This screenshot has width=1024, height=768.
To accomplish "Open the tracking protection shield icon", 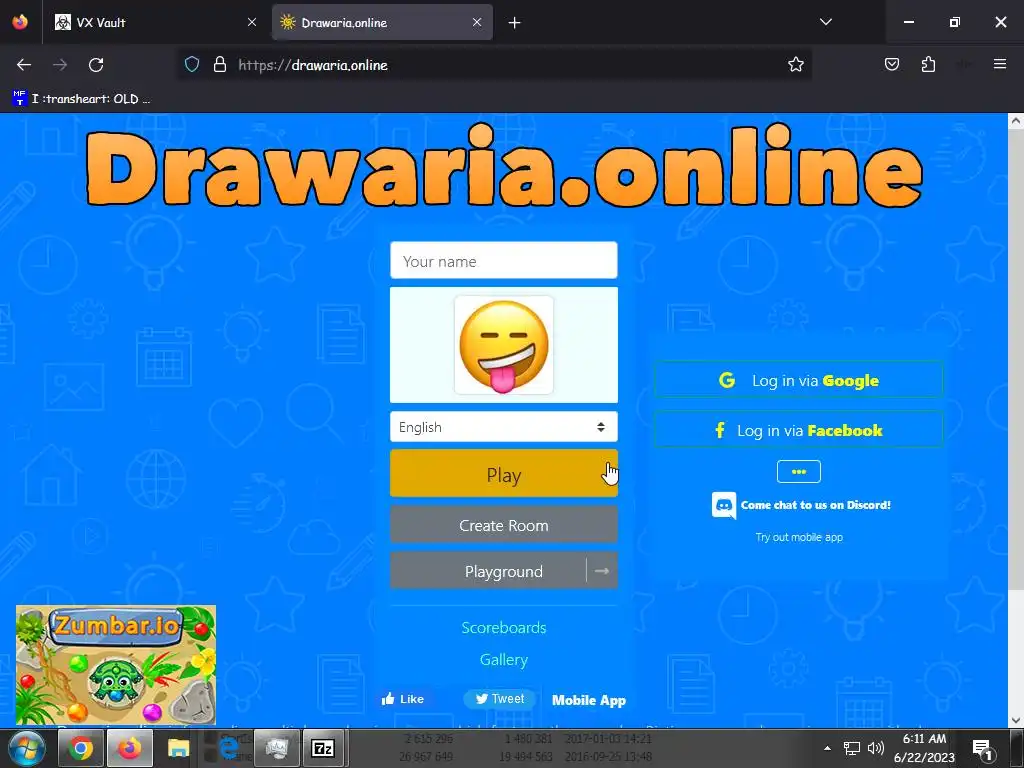I will (191, 65).
